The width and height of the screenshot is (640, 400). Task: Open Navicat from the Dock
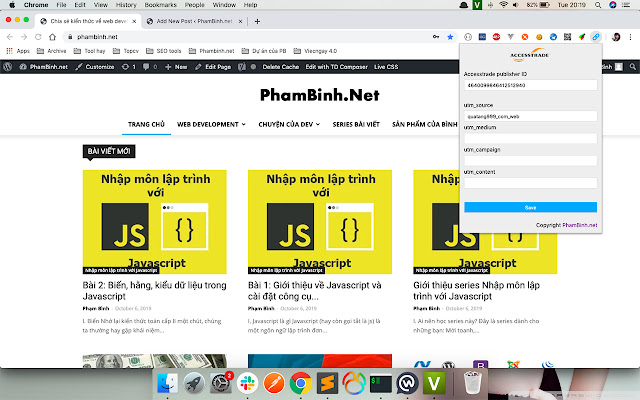[x=354, y=383]
